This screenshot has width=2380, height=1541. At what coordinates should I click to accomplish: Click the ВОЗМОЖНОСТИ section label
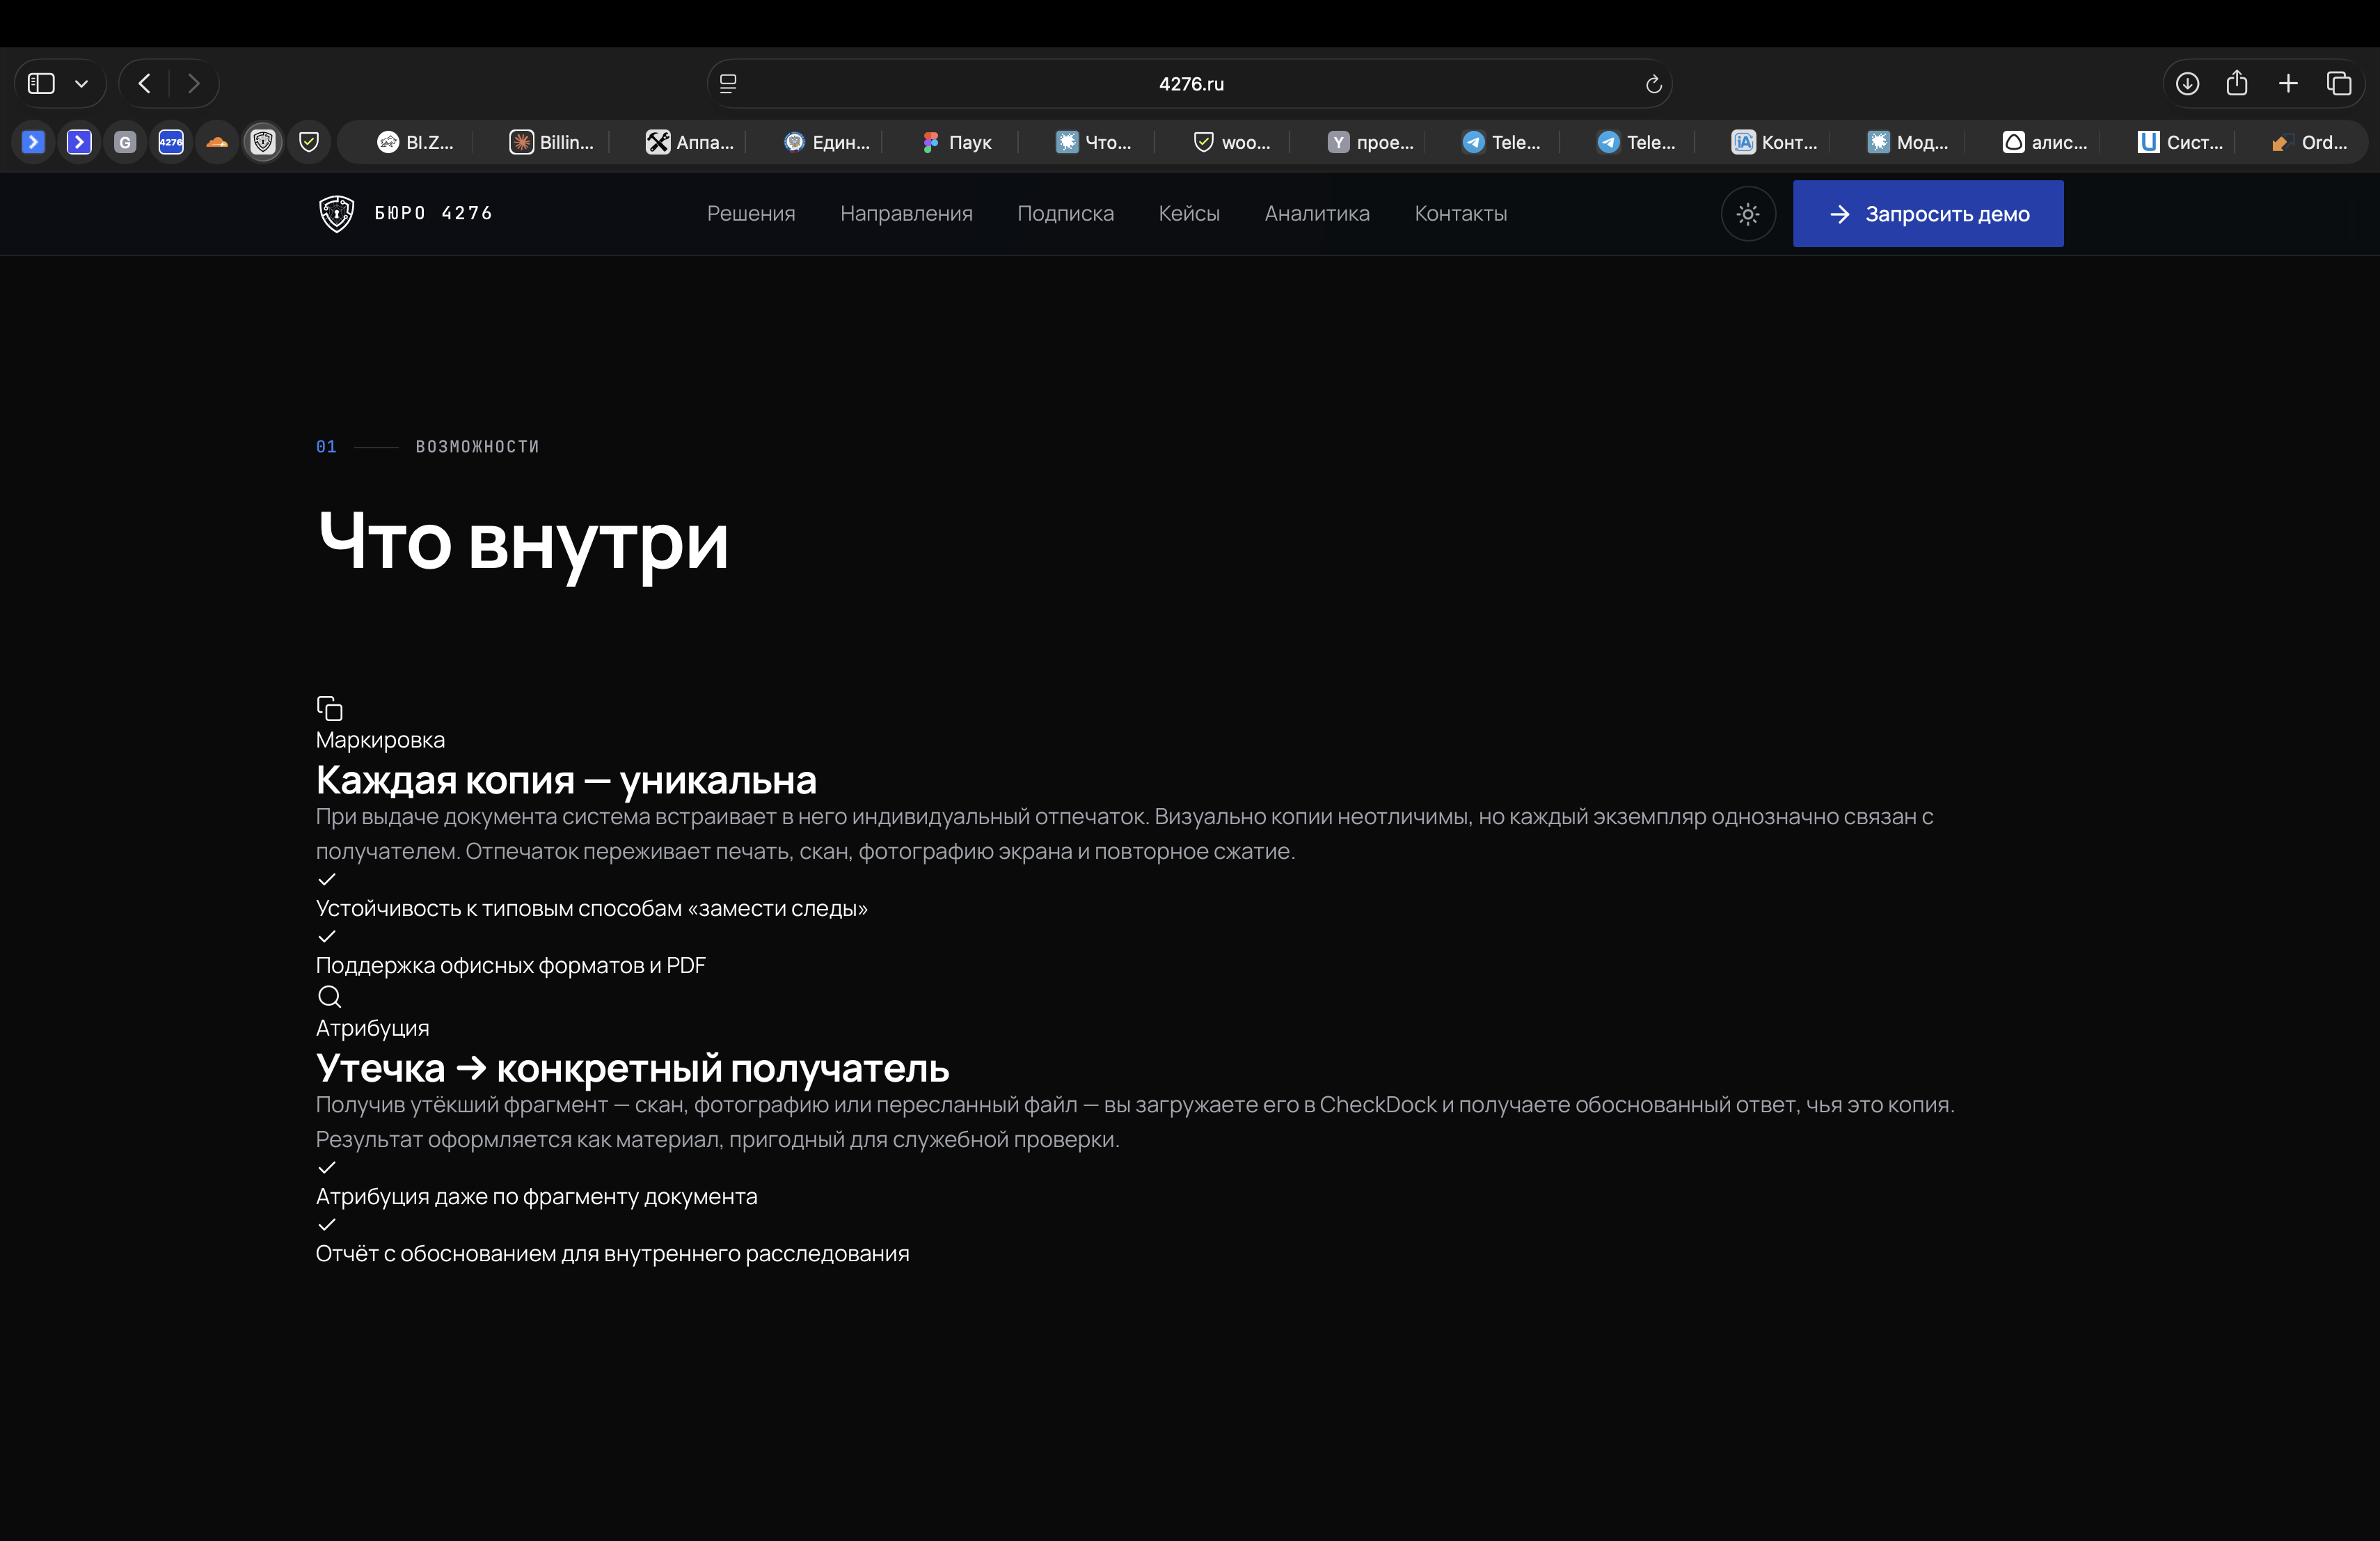477,447
